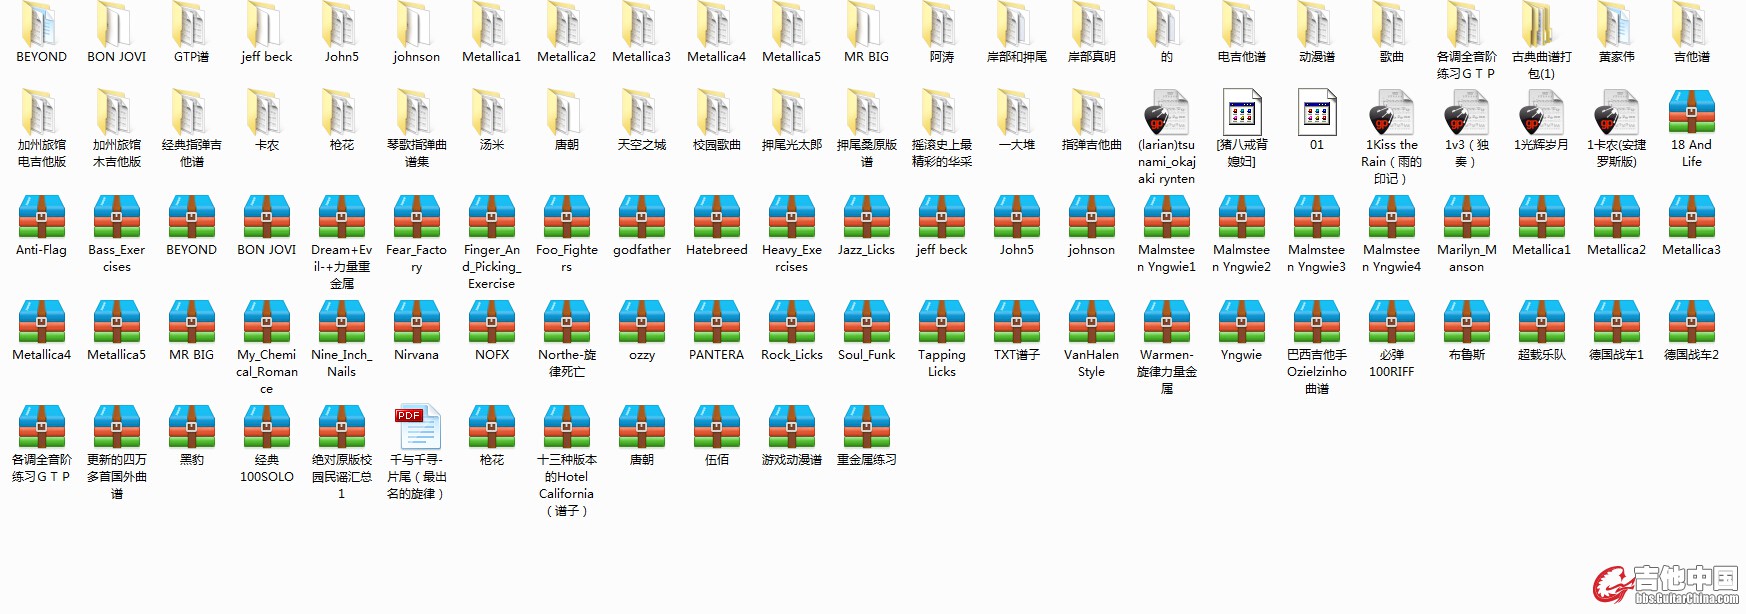Click the Rock_Licks archive icon
Image resolution: width=1746 pixels, height=614 pixels.
coord(792,322)
